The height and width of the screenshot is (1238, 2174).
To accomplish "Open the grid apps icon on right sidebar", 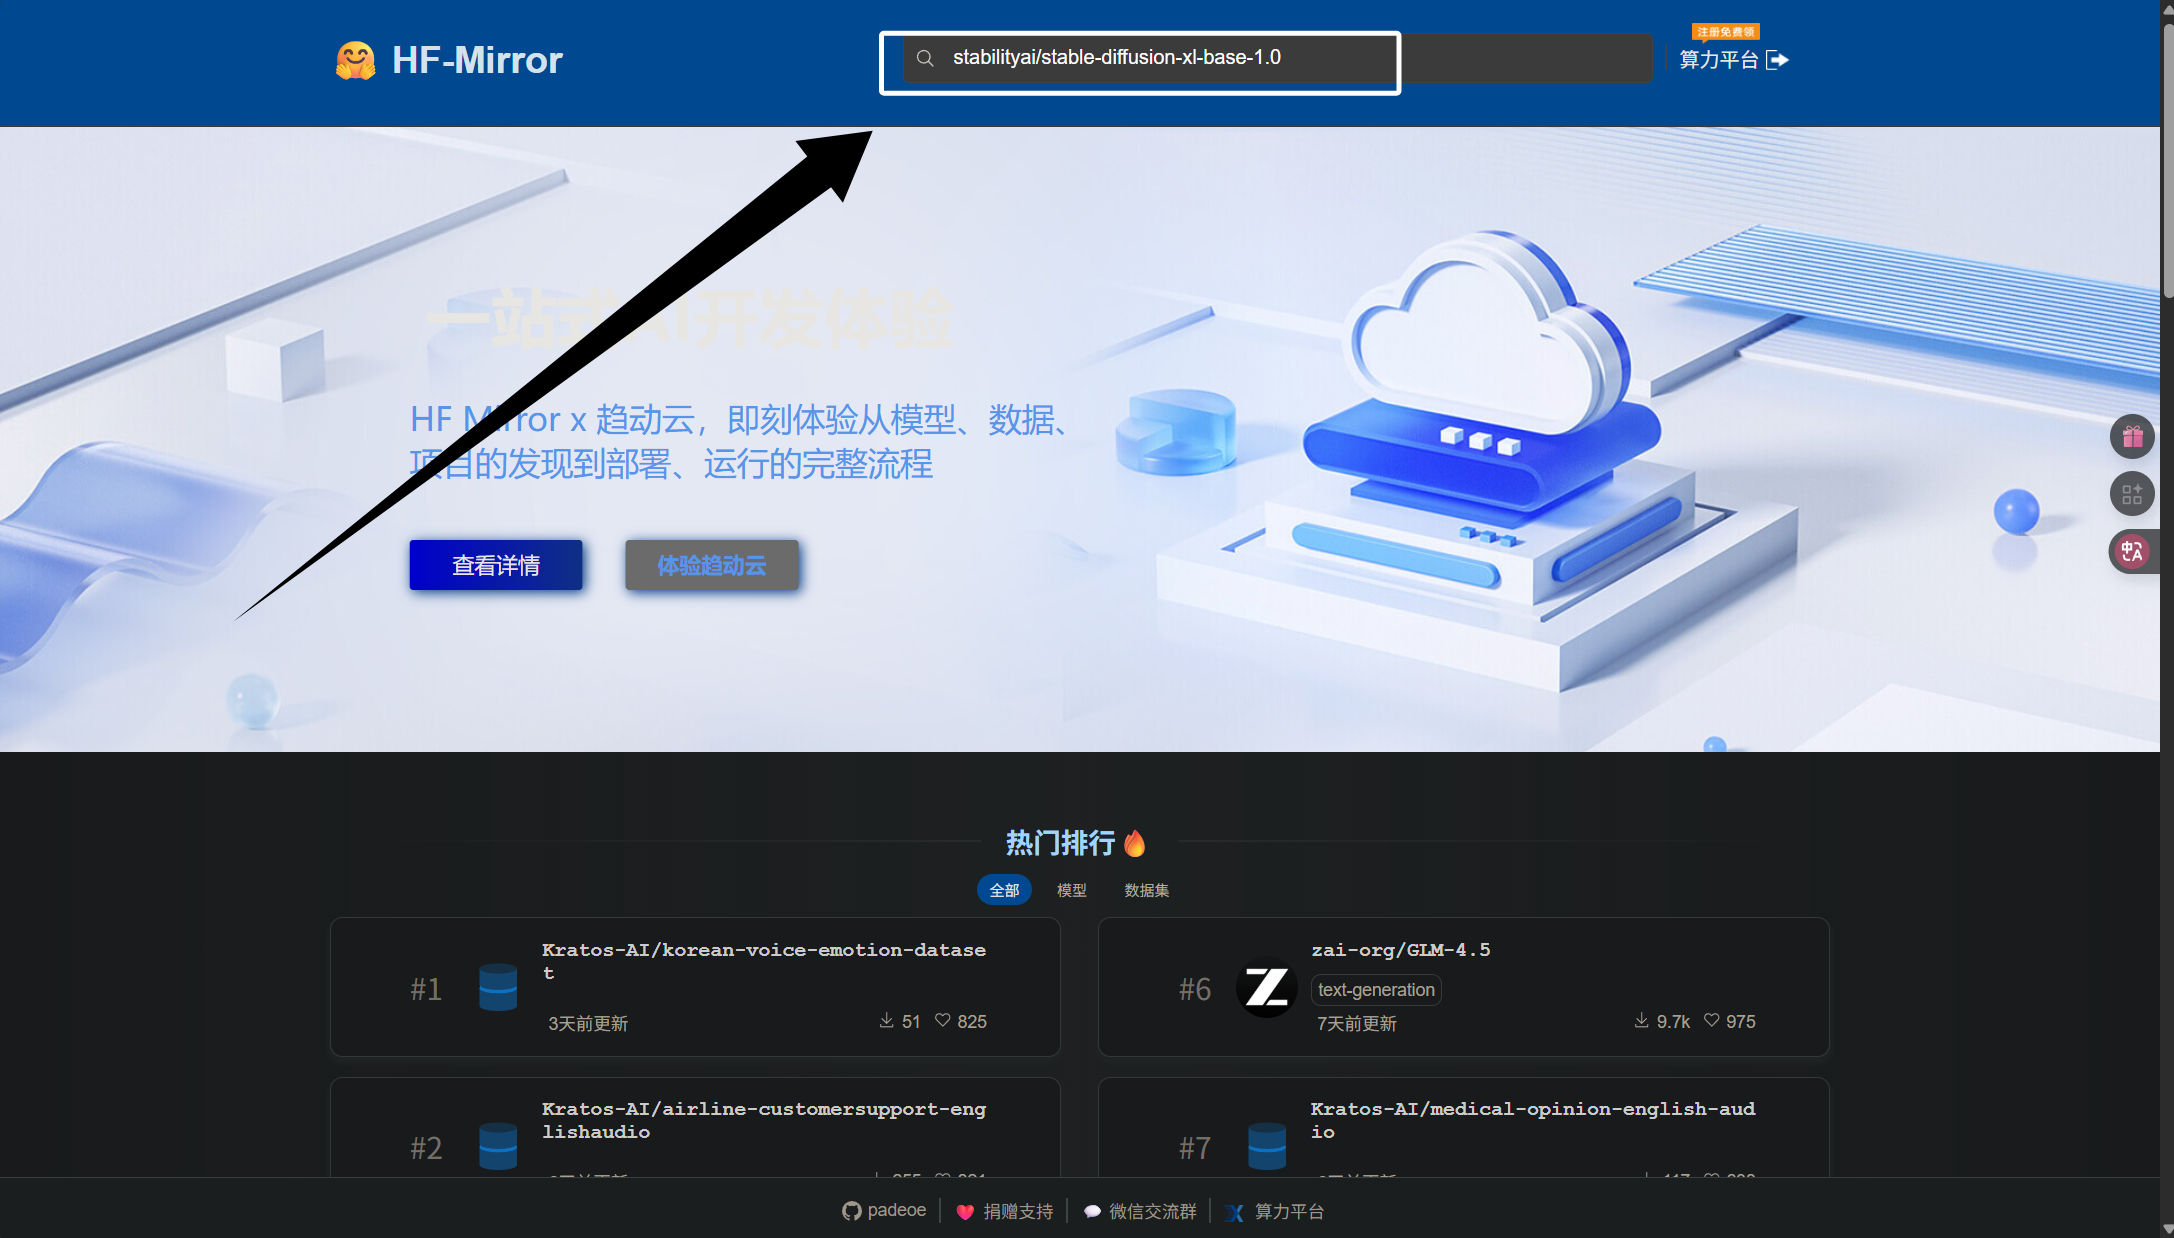I will click(2132, 494).
